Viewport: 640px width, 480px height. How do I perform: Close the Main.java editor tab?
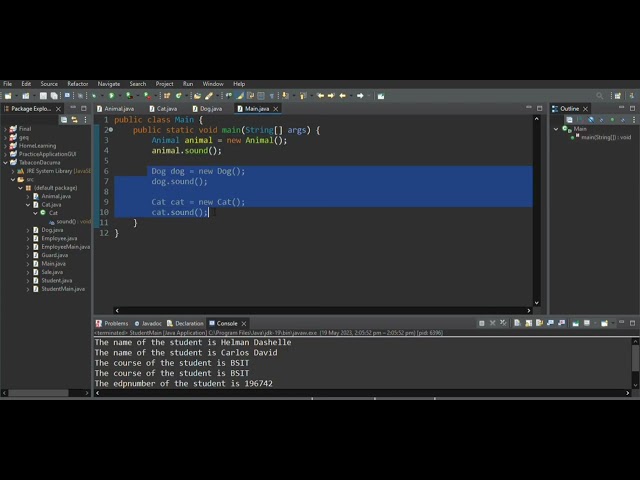(276, 109)
